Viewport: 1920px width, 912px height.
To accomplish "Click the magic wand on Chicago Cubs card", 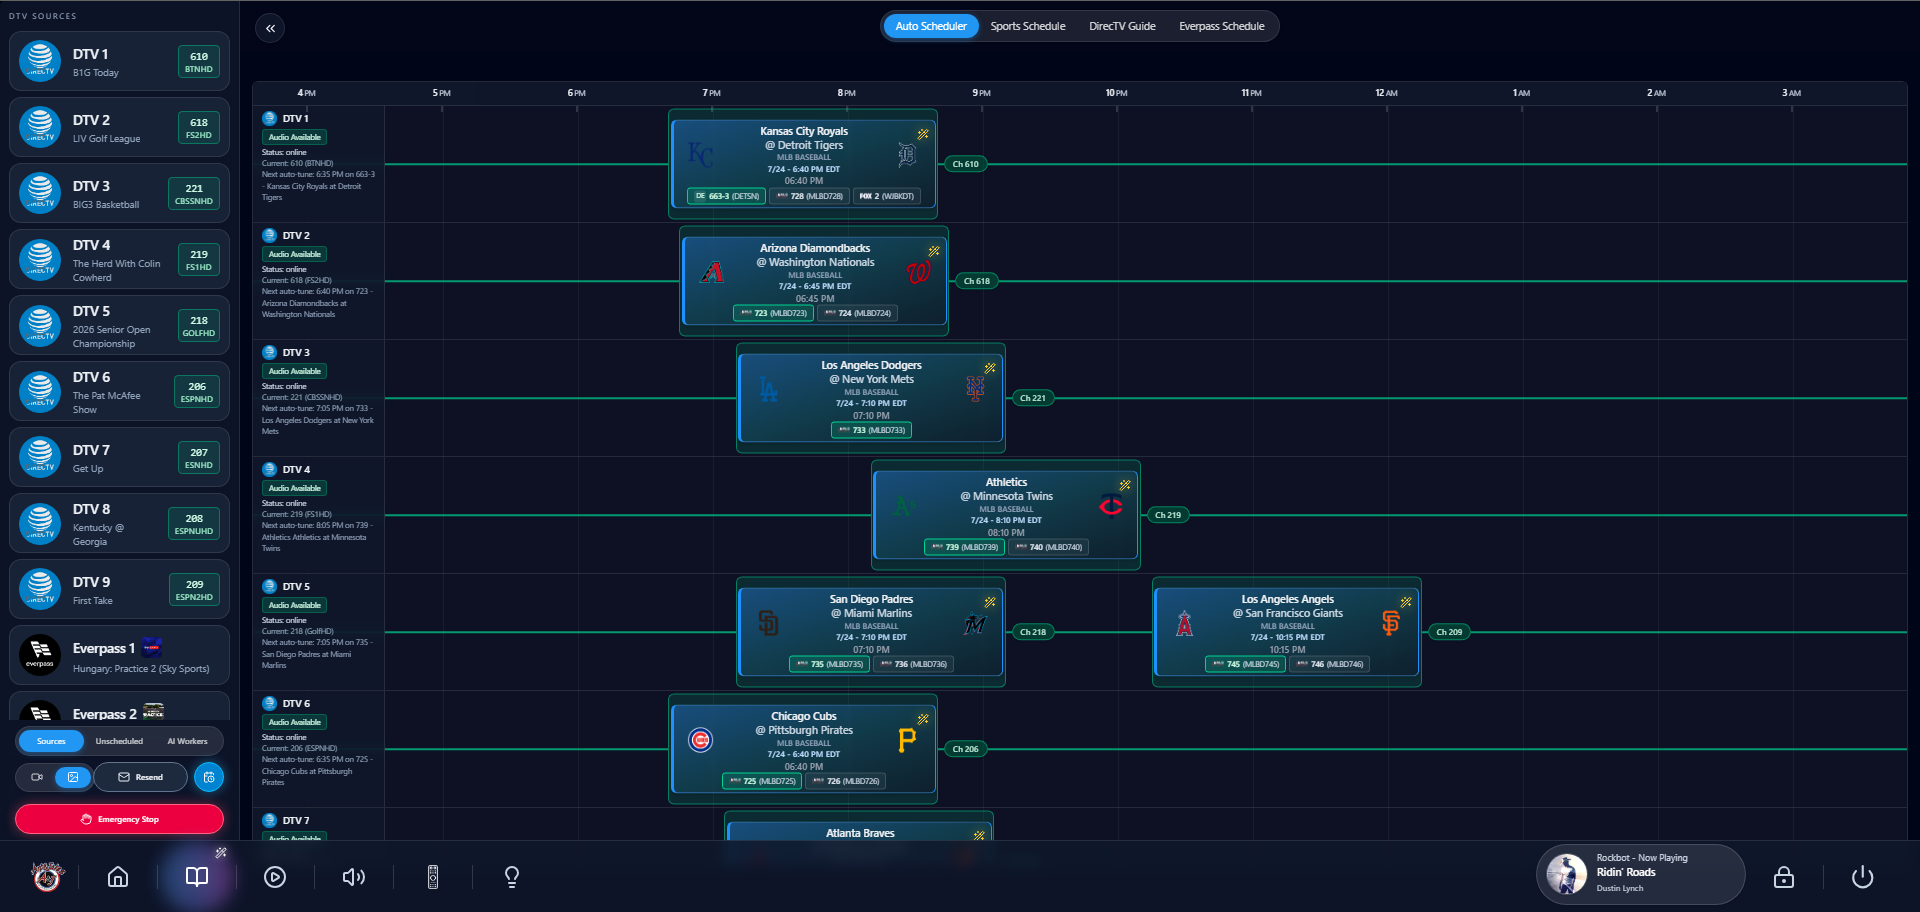I will 923,719.
